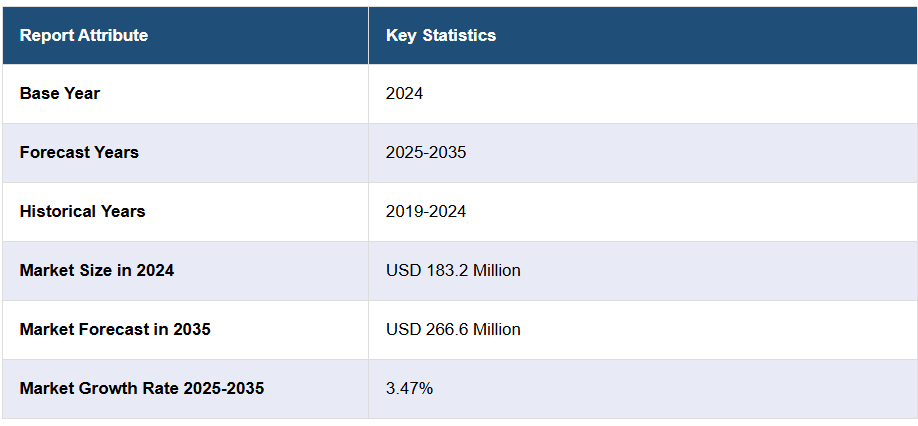Click the 2019-2024 historical years value
This screenshot has height=426, width=918.
point(426,212)
